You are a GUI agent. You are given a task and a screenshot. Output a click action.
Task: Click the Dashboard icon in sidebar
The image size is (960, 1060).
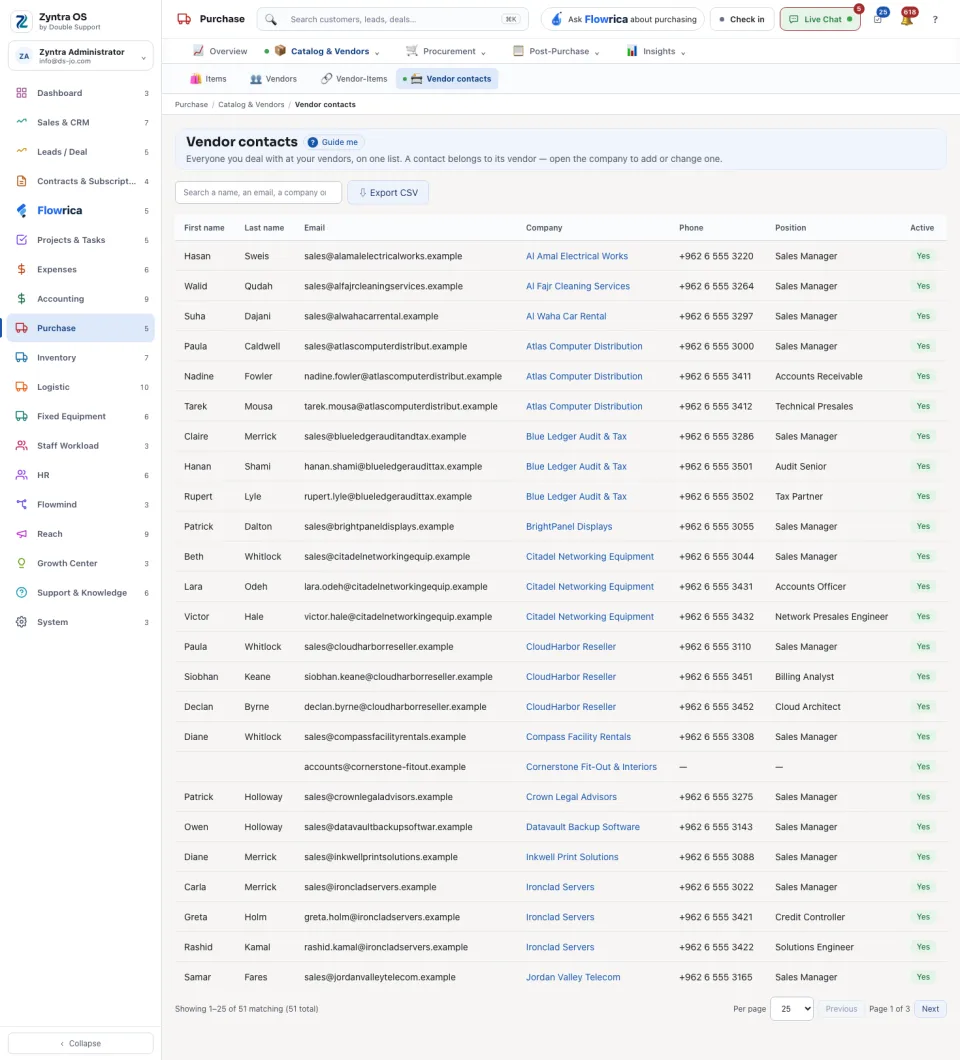[x=22, y=93]
